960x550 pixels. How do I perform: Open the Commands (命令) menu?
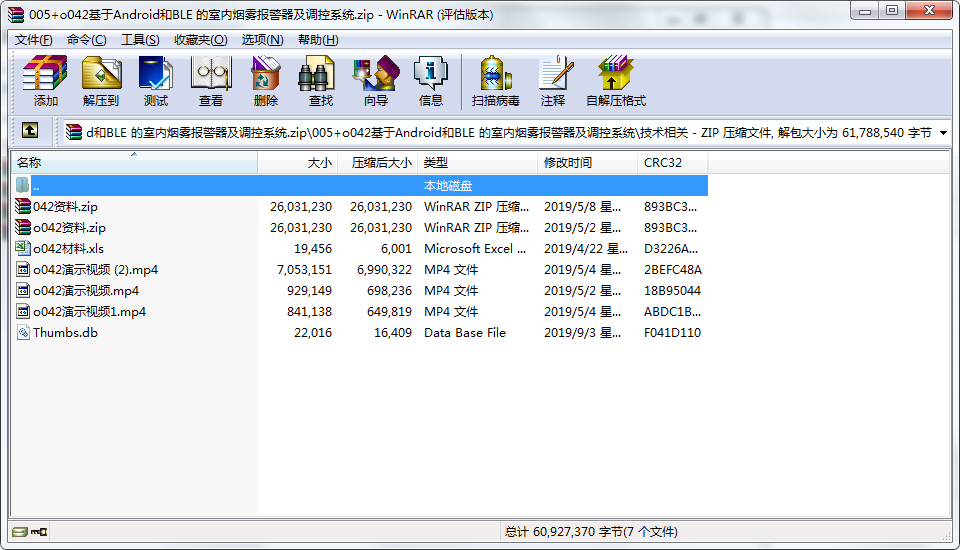pyautogui.click(x=86, y=40)
